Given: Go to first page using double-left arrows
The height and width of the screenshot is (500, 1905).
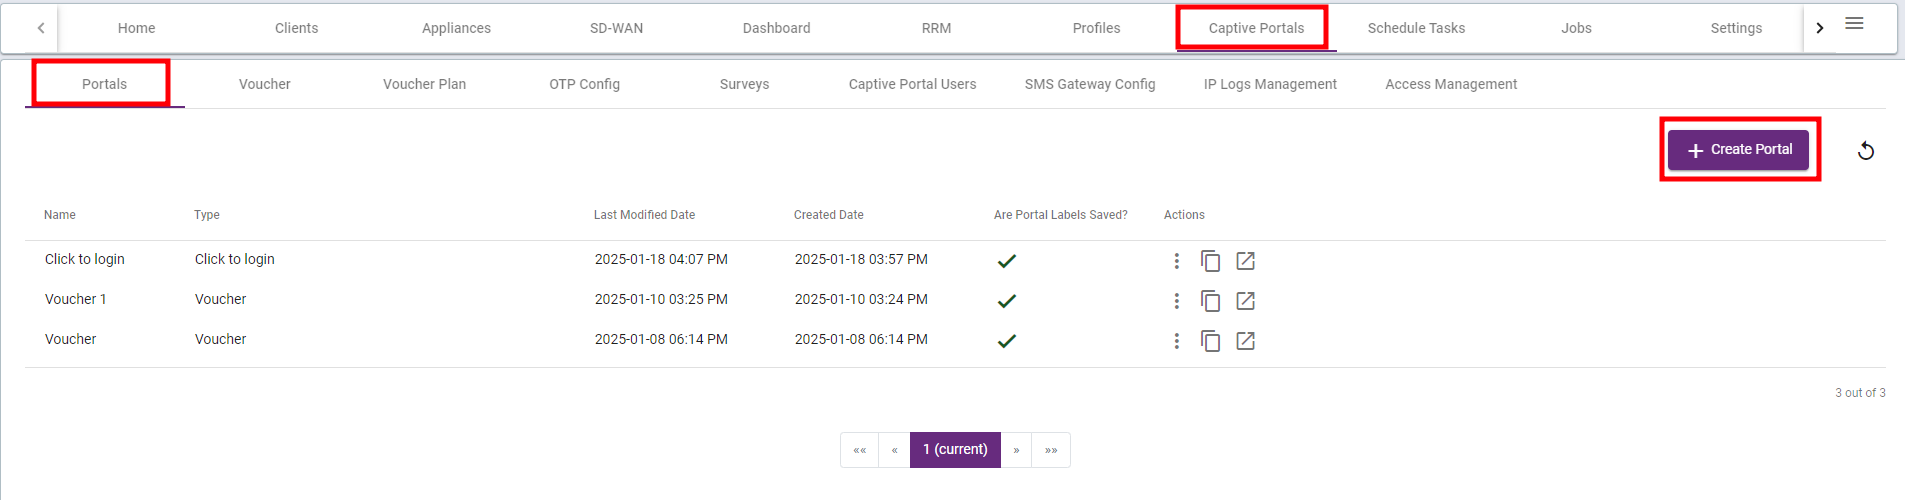Looking at the screenshot, I should [x=859, y=450].
